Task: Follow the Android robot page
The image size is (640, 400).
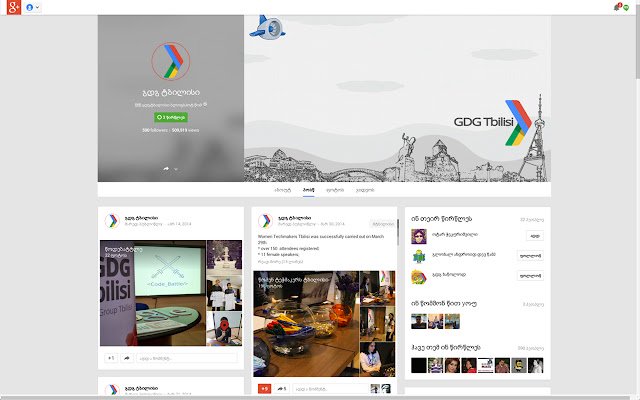Action: [530, 256]
